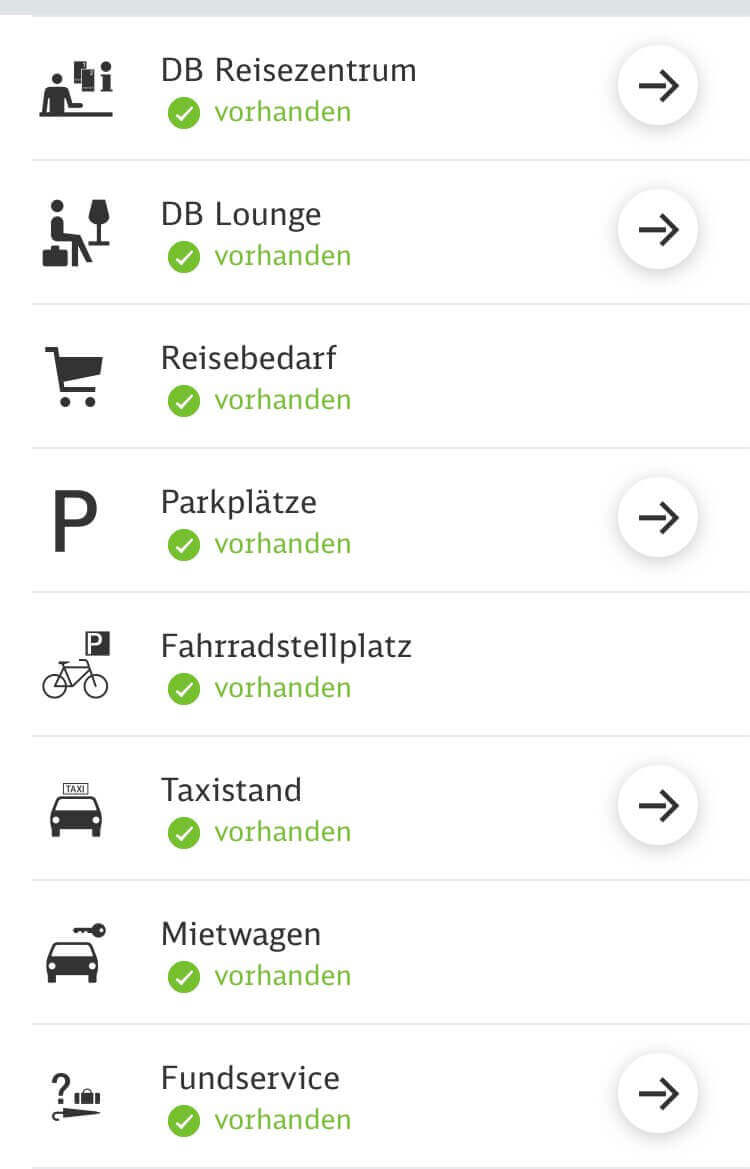Tap green checkmark under Reisebedarf
Viewport: 750px width, 1169px height.
tap(183, 401)
